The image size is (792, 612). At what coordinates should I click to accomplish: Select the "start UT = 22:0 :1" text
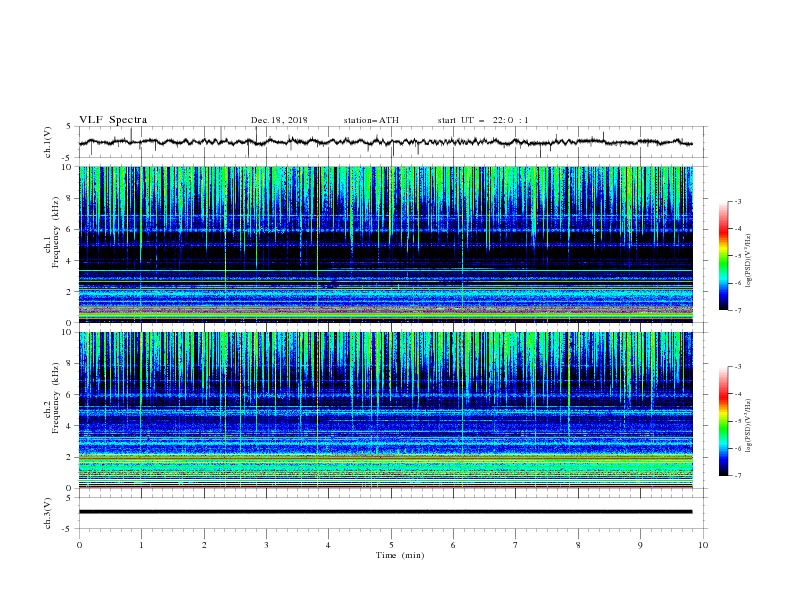click(x=483, y=120)
